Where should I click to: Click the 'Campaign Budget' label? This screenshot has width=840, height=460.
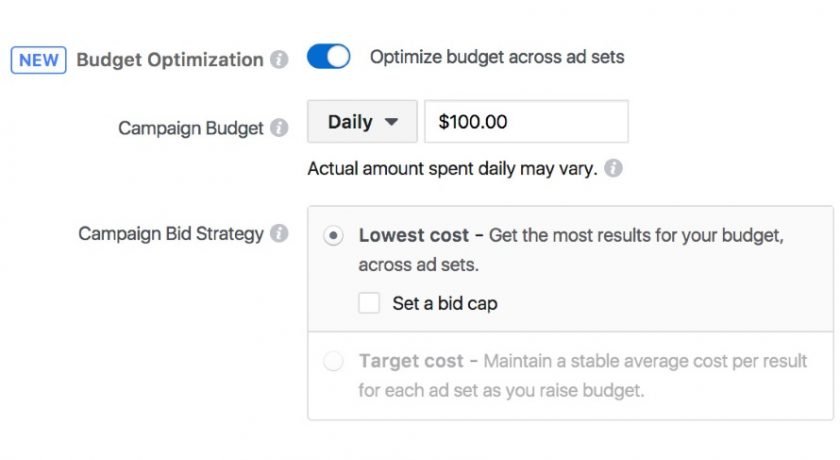click(x=191, y=128)
